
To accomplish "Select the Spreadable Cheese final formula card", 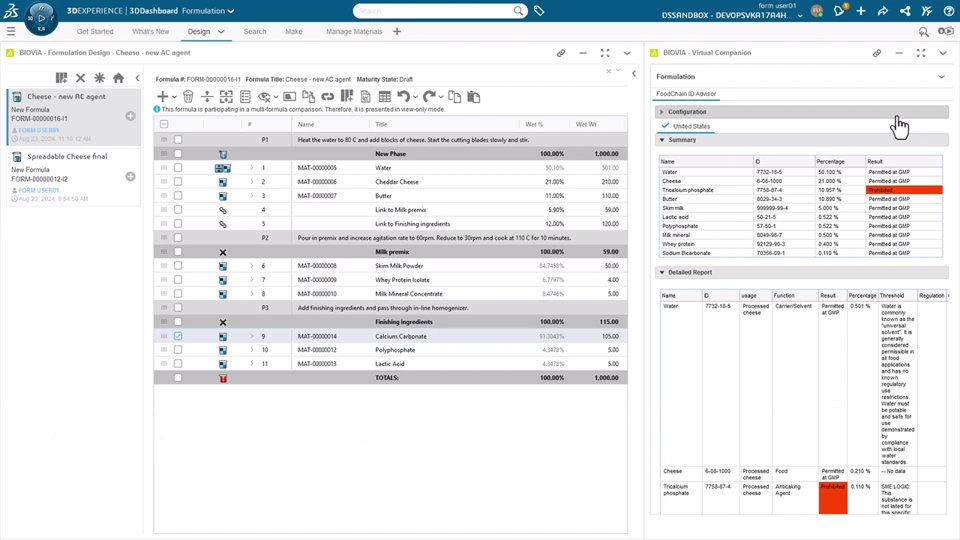I will (x=73, y=177).
